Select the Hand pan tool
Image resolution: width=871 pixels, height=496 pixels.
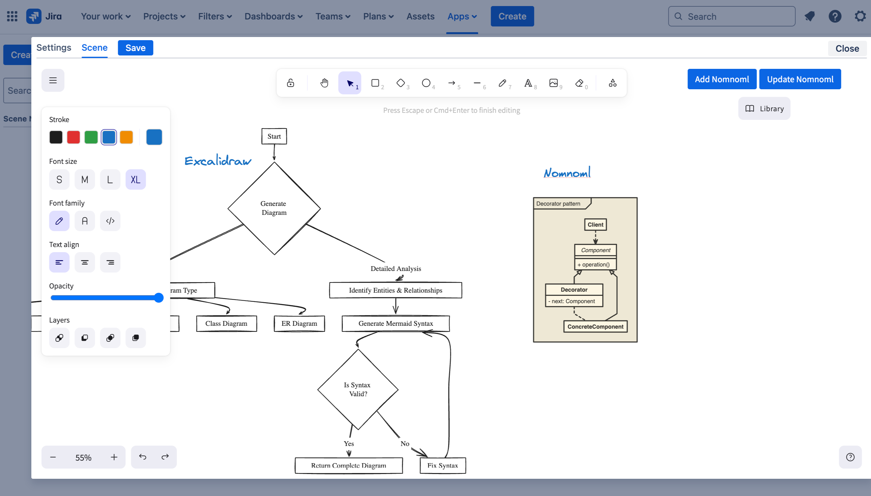(324, 83)
